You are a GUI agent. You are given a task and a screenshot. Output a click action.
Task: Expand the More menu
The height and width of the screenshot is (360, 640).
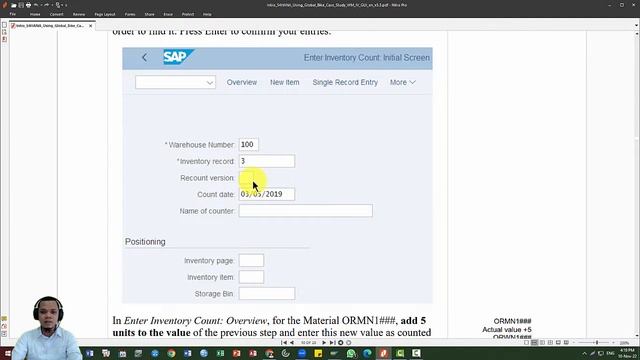click(x=402, y=82)
